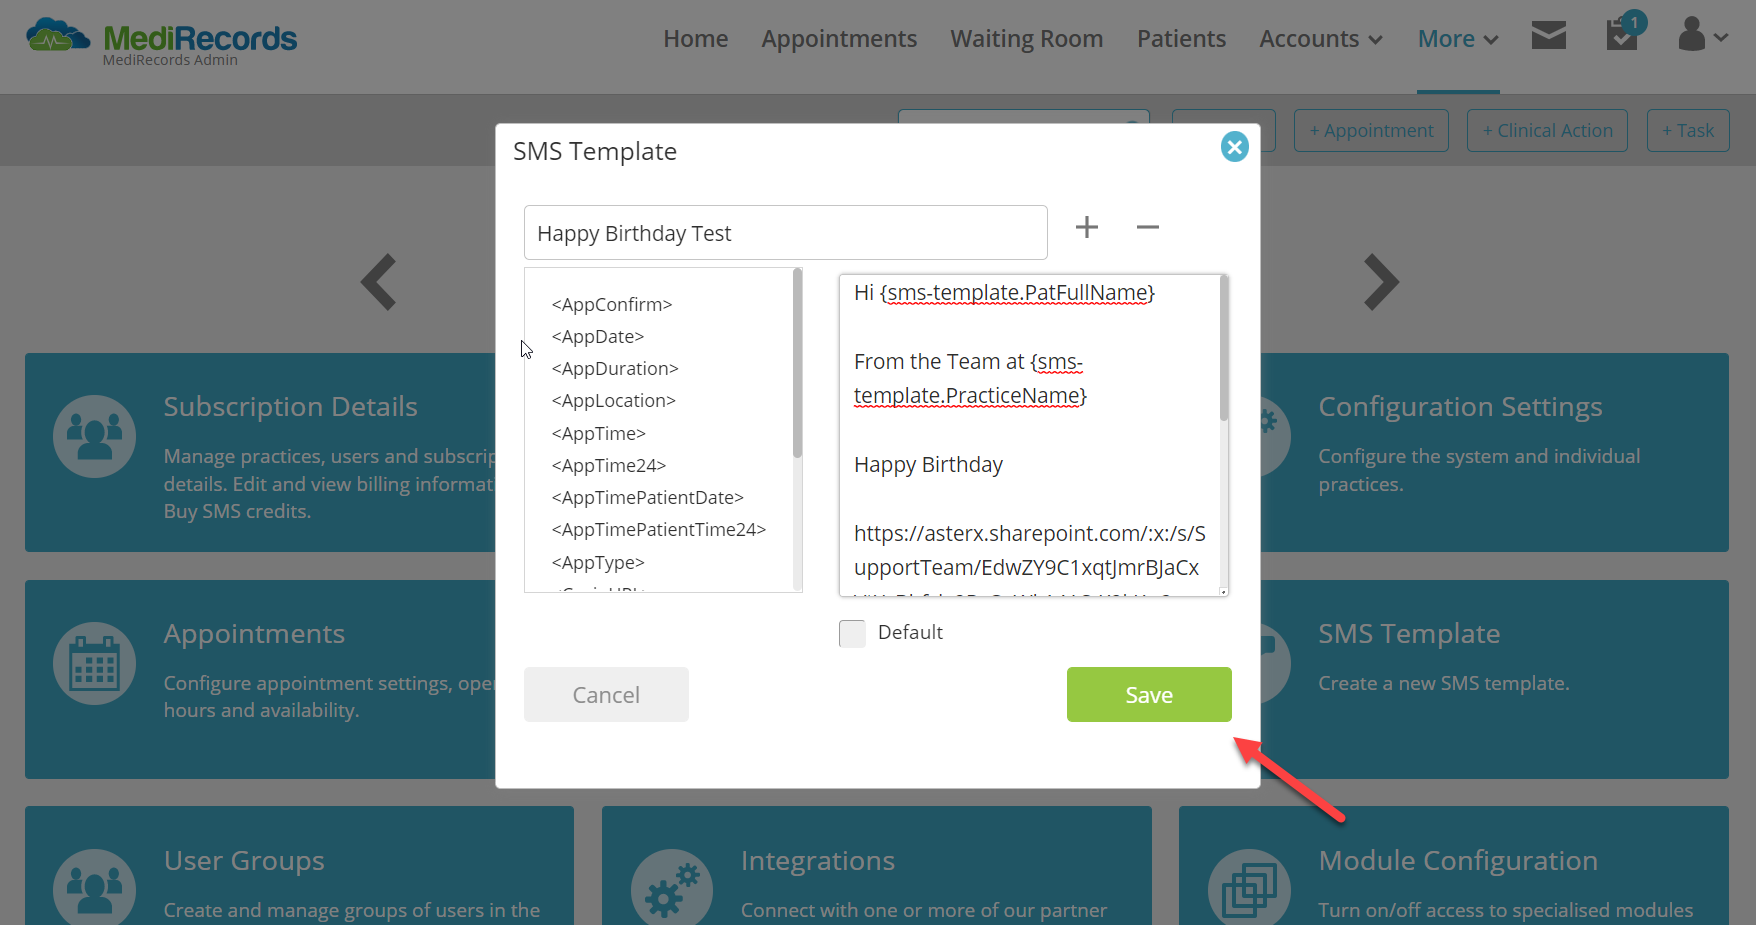Close the SMS Template dialog
Image resolution: width=1756 pixels, height=925 pixels.
tap(1235, 147)
